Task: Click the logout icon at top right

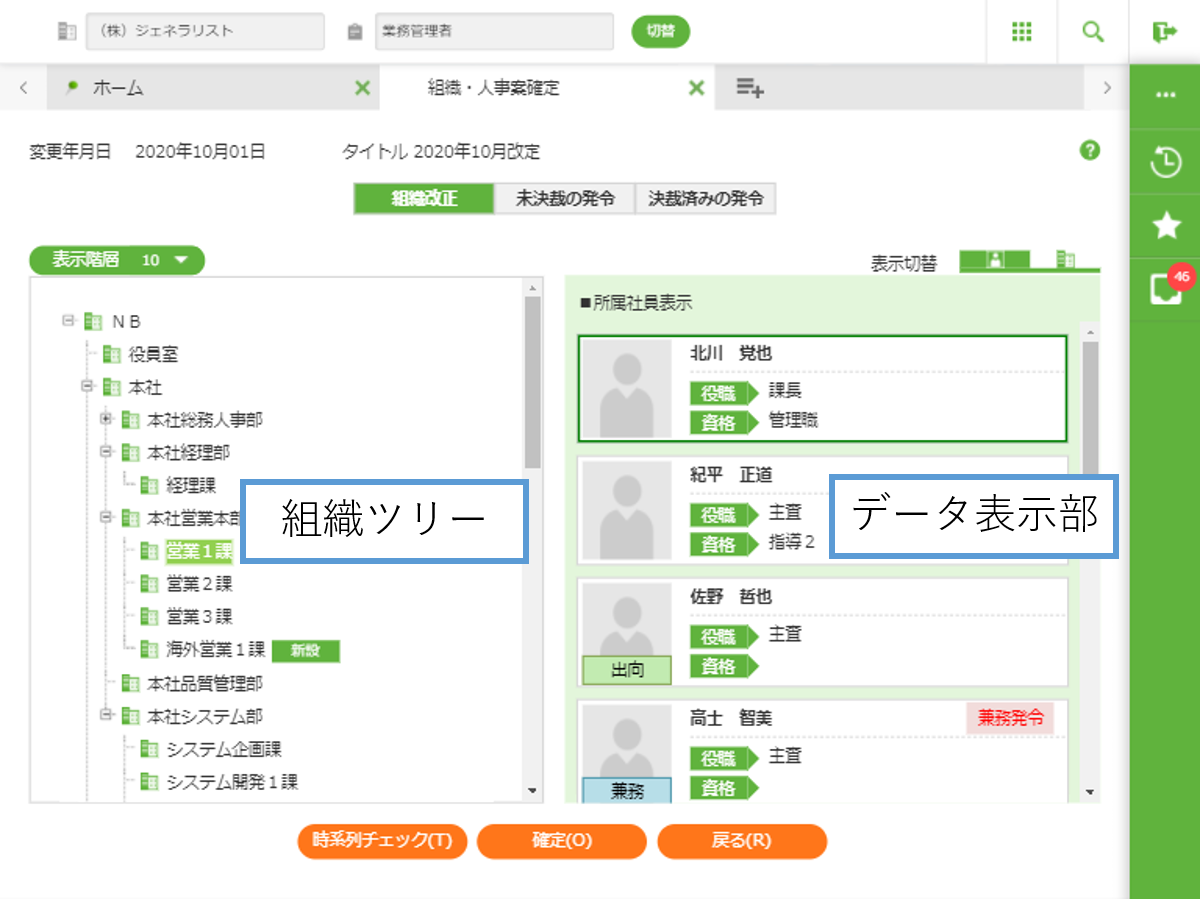Action: coord(1165,32)
